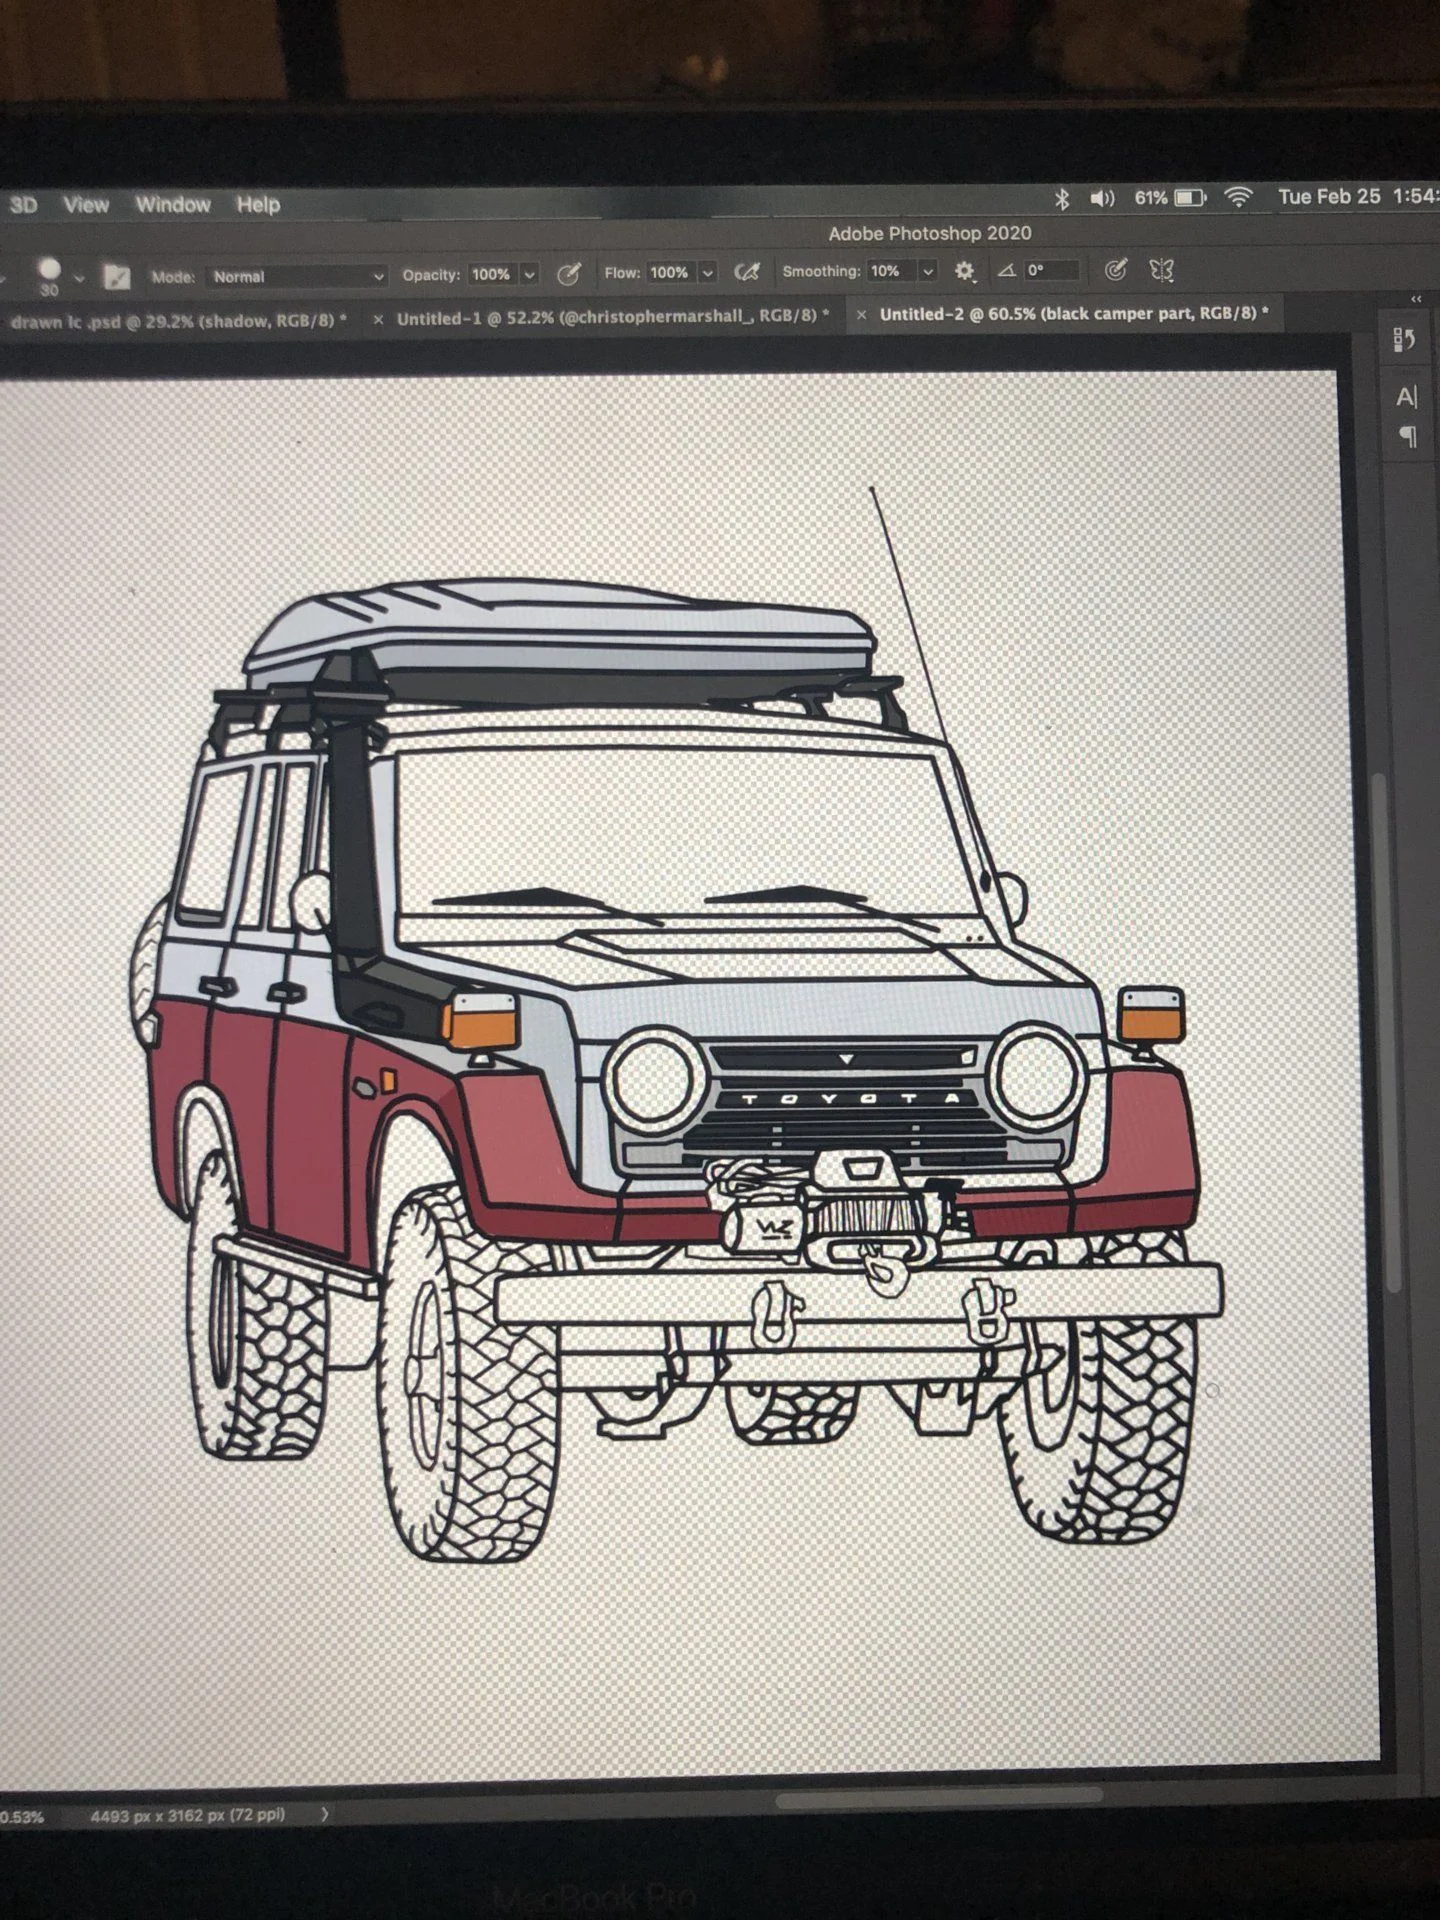Screen dimensions: 1440x1920
Task: Open the Opacity slider dropdown arrow
Action: coord(530,274)
